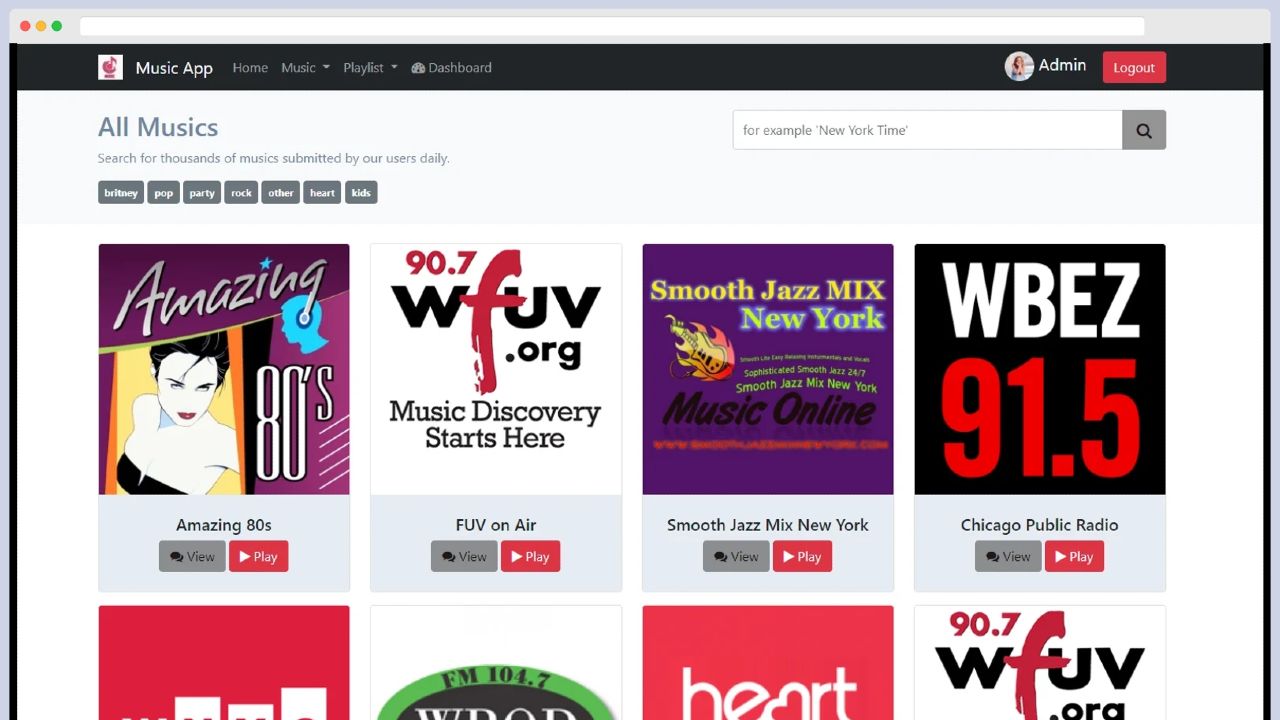Expand the Playlist dropdown menu

click(x=370, y=68)
